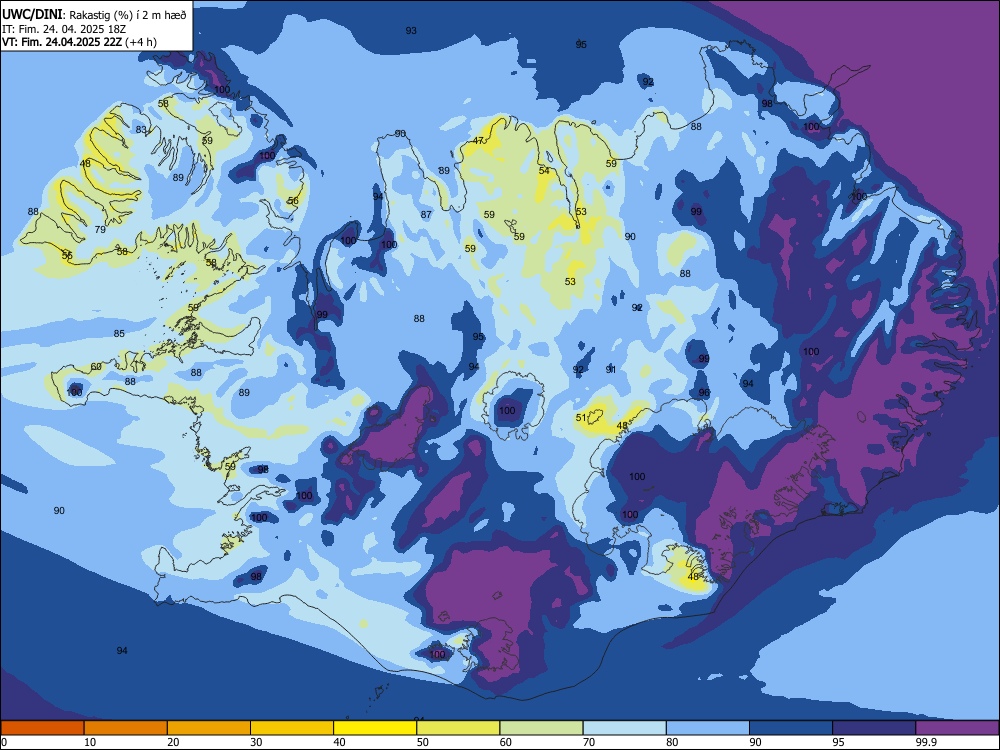Click the map humidity value '96'
The image size is (1000, 750).
click(x=704, y=393)
